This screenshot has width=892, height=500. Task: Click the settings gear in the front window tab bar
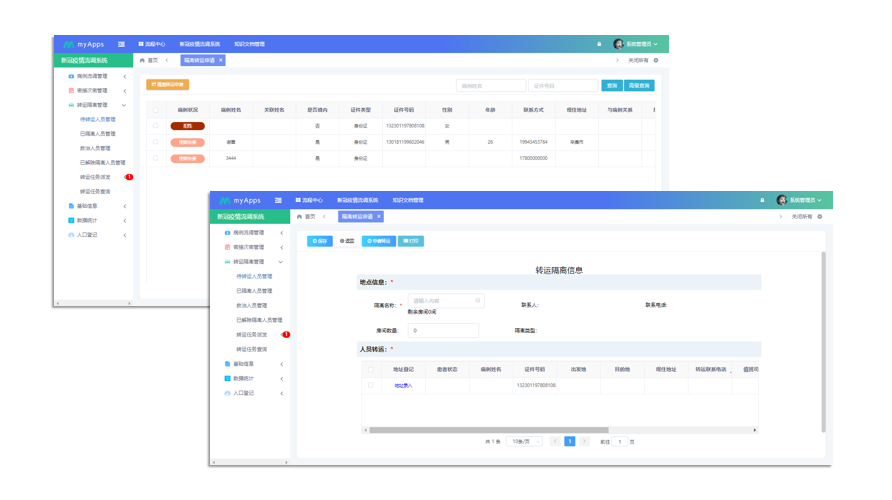coord(820,216)
